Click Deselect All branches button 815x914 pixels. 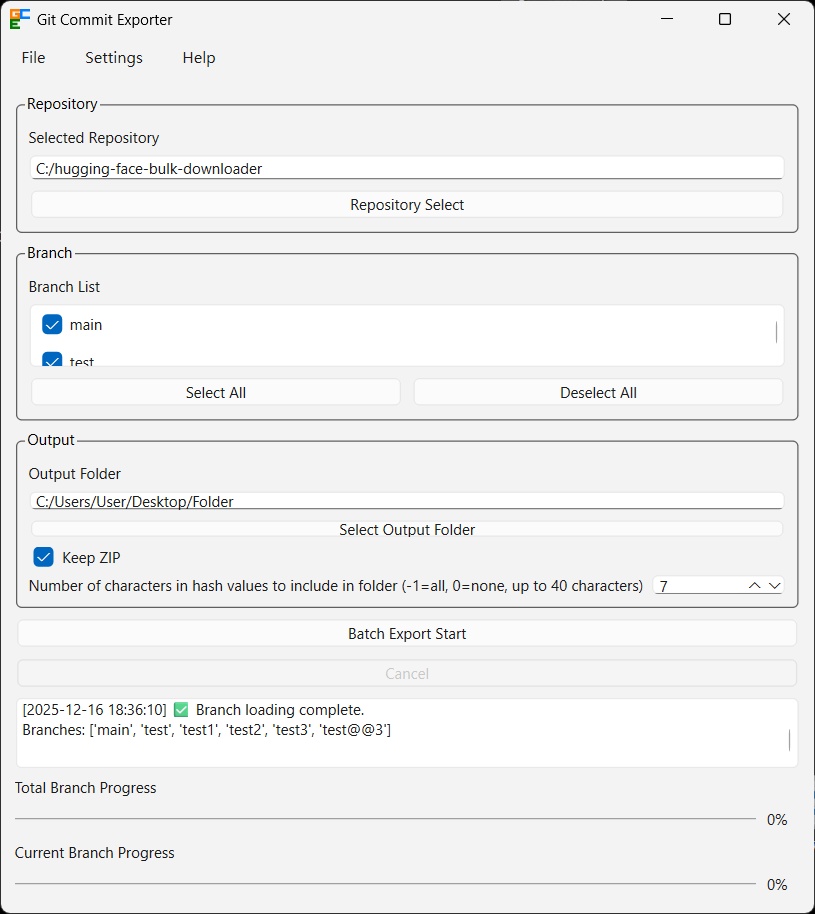tap(598, 393)
